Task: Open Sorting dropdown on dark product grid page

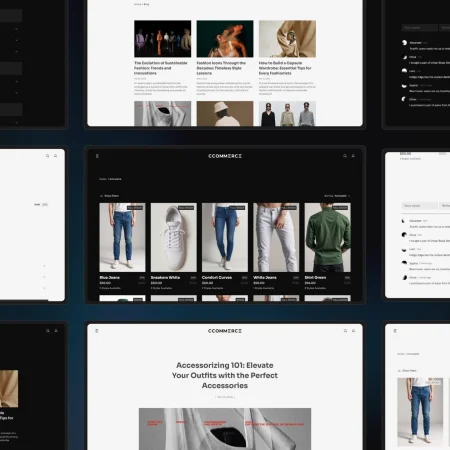Action: coord(337,196)
